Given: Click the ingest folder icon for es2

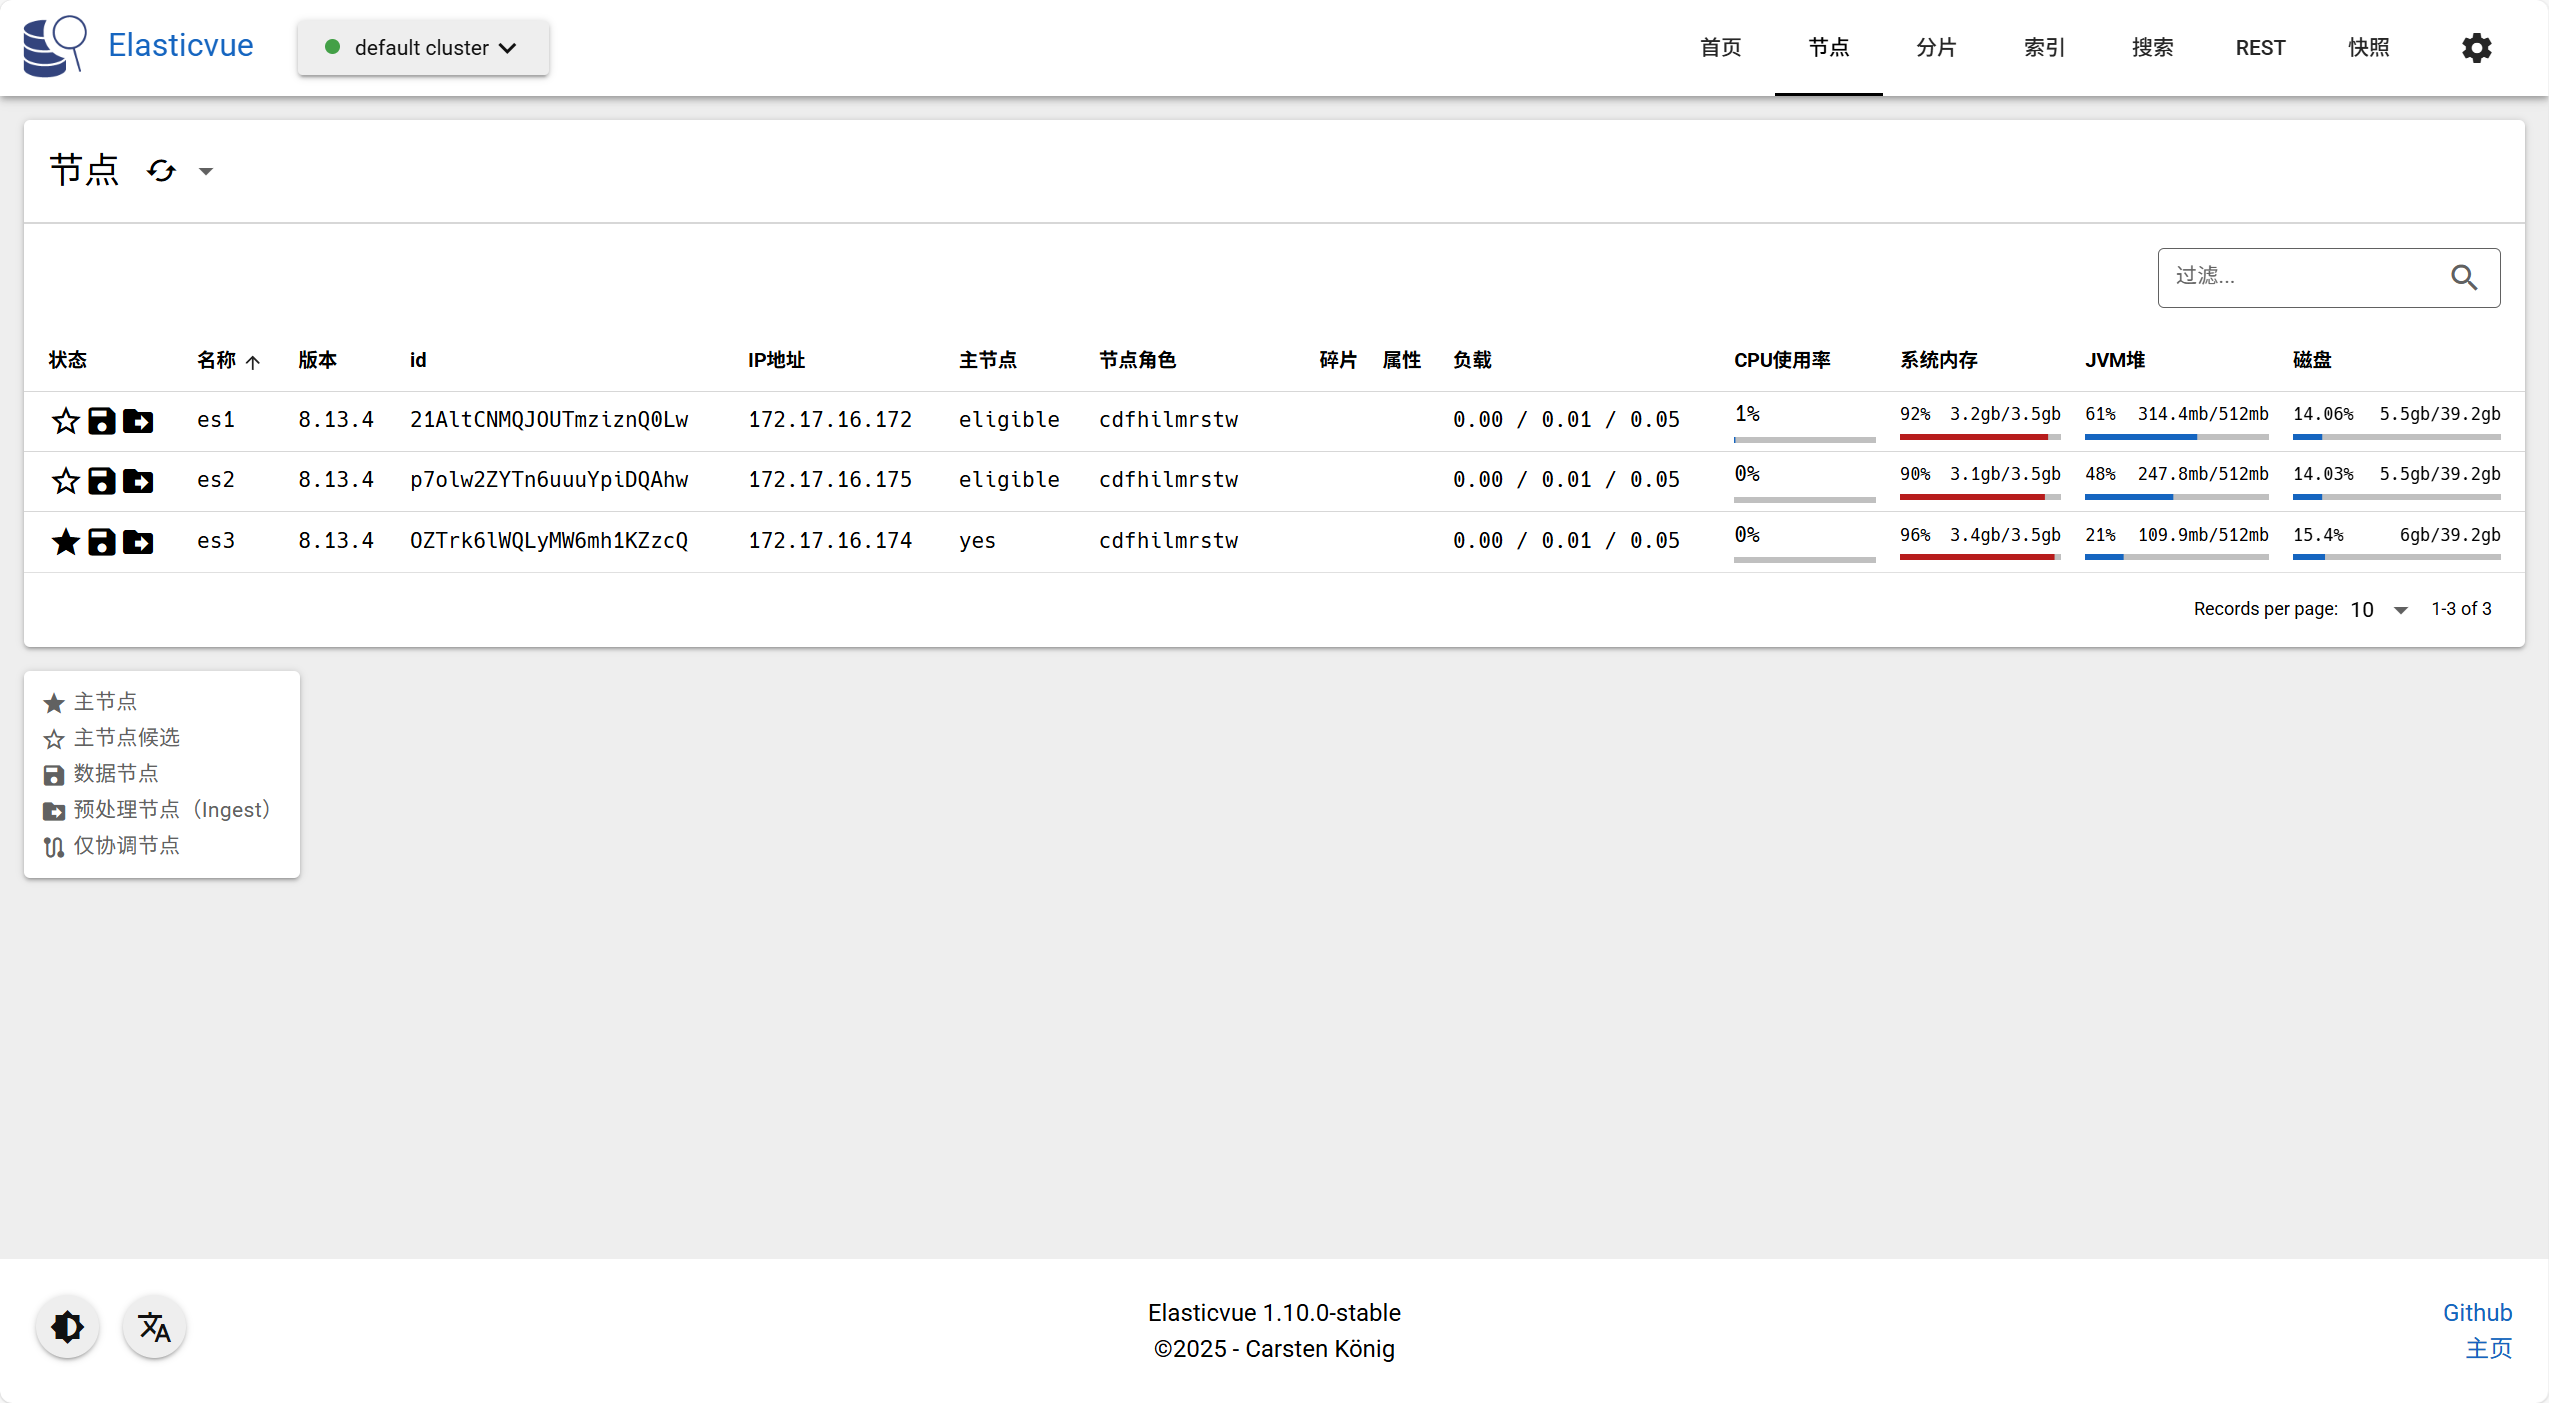Looking at the screenshot, I should (138, 481).
